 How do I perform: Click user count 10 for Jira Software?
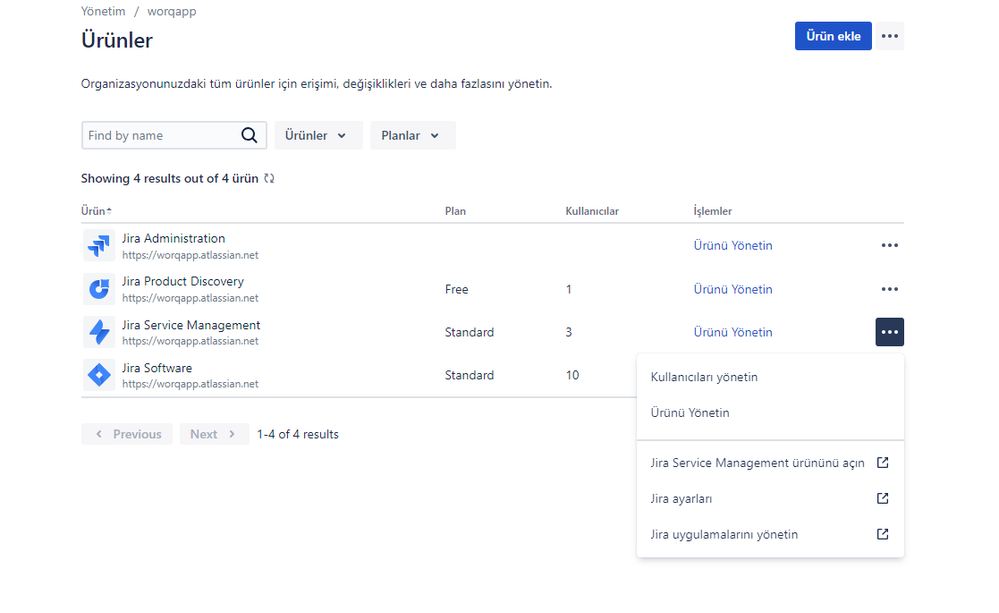(572, 375)
